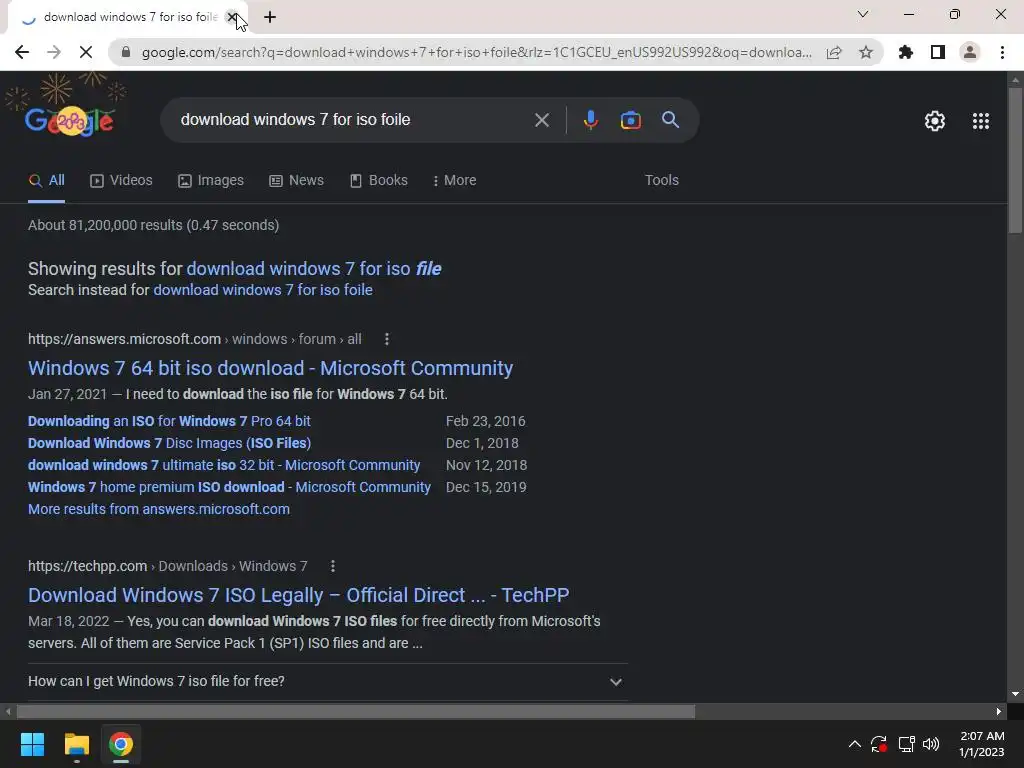
Task: Open taskbar clock showing 2:07 AM
Action: [982, 744]
